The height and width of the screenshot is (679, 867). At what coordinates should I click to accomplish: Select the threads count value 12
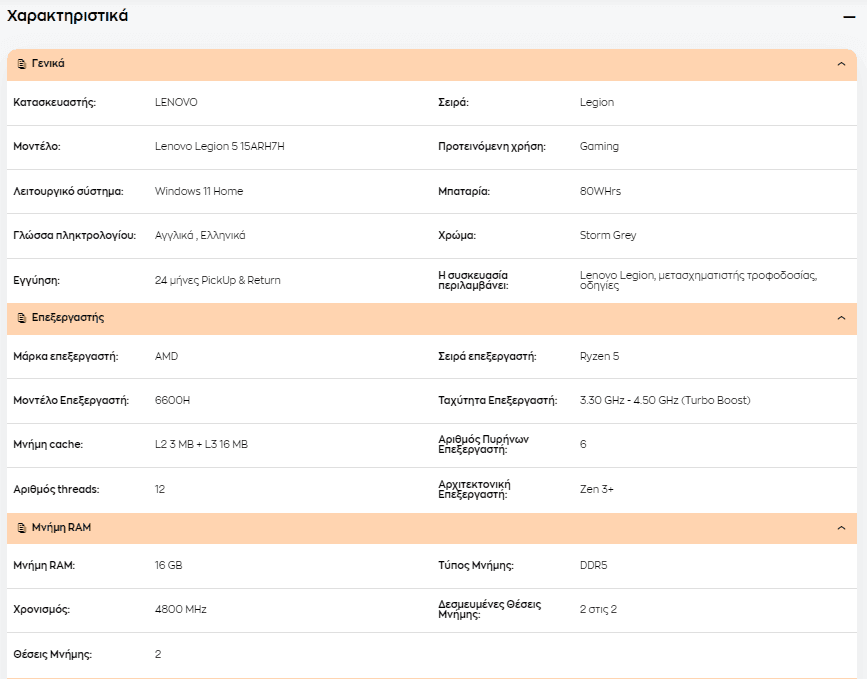160,489
